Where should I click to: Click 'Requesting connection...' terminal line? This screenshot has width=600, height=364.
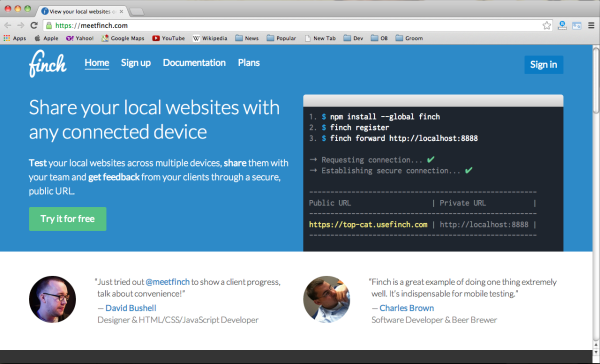372,160
